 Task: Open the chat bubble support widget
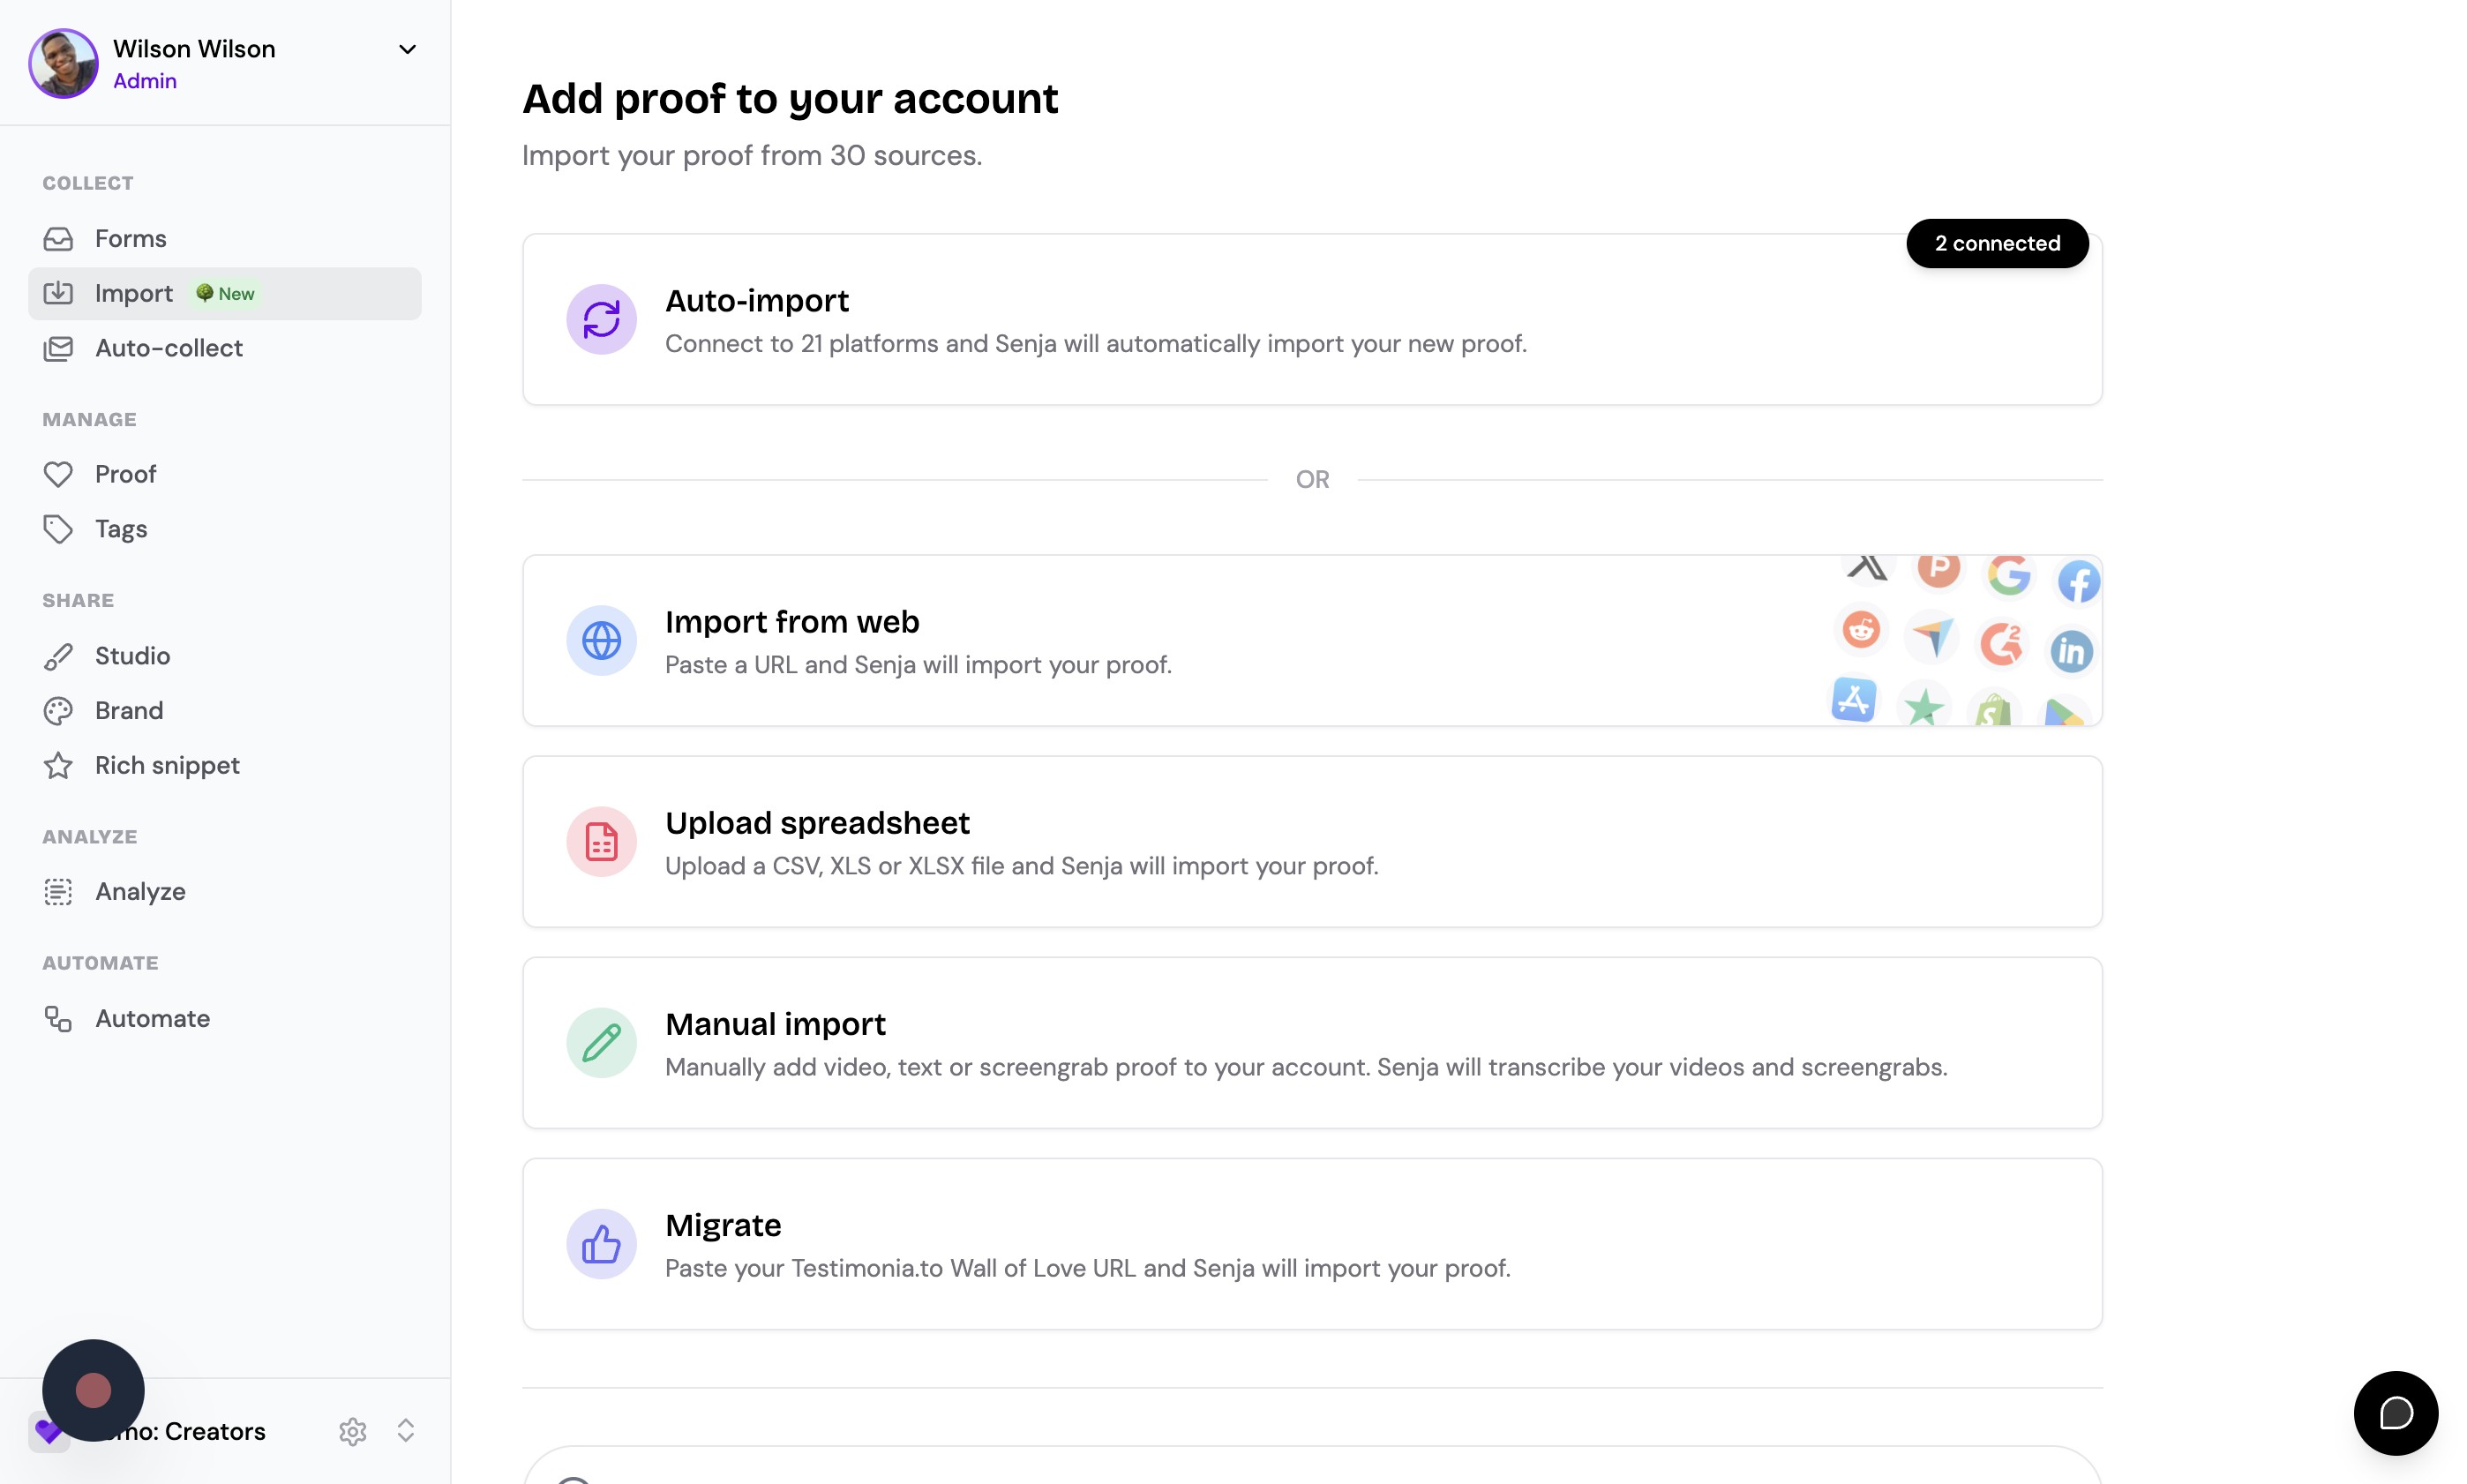tap(2395, 1413)
